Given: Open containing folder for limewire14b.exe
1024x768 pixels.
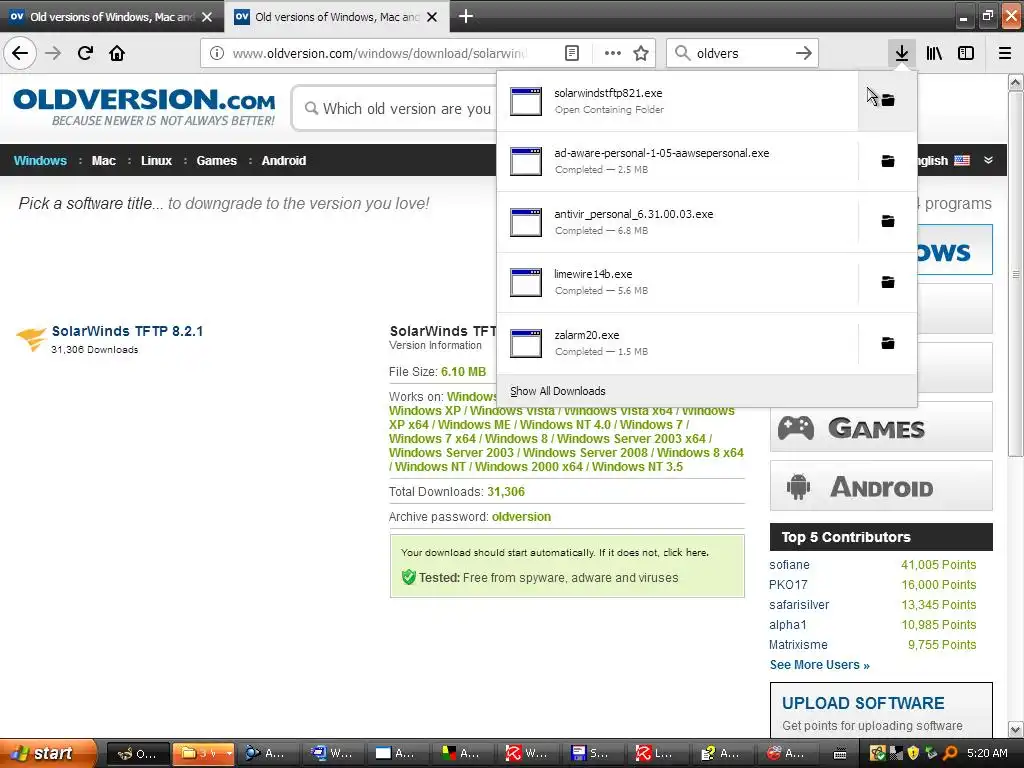Looking at the screenshot, I should click(888, 282).
